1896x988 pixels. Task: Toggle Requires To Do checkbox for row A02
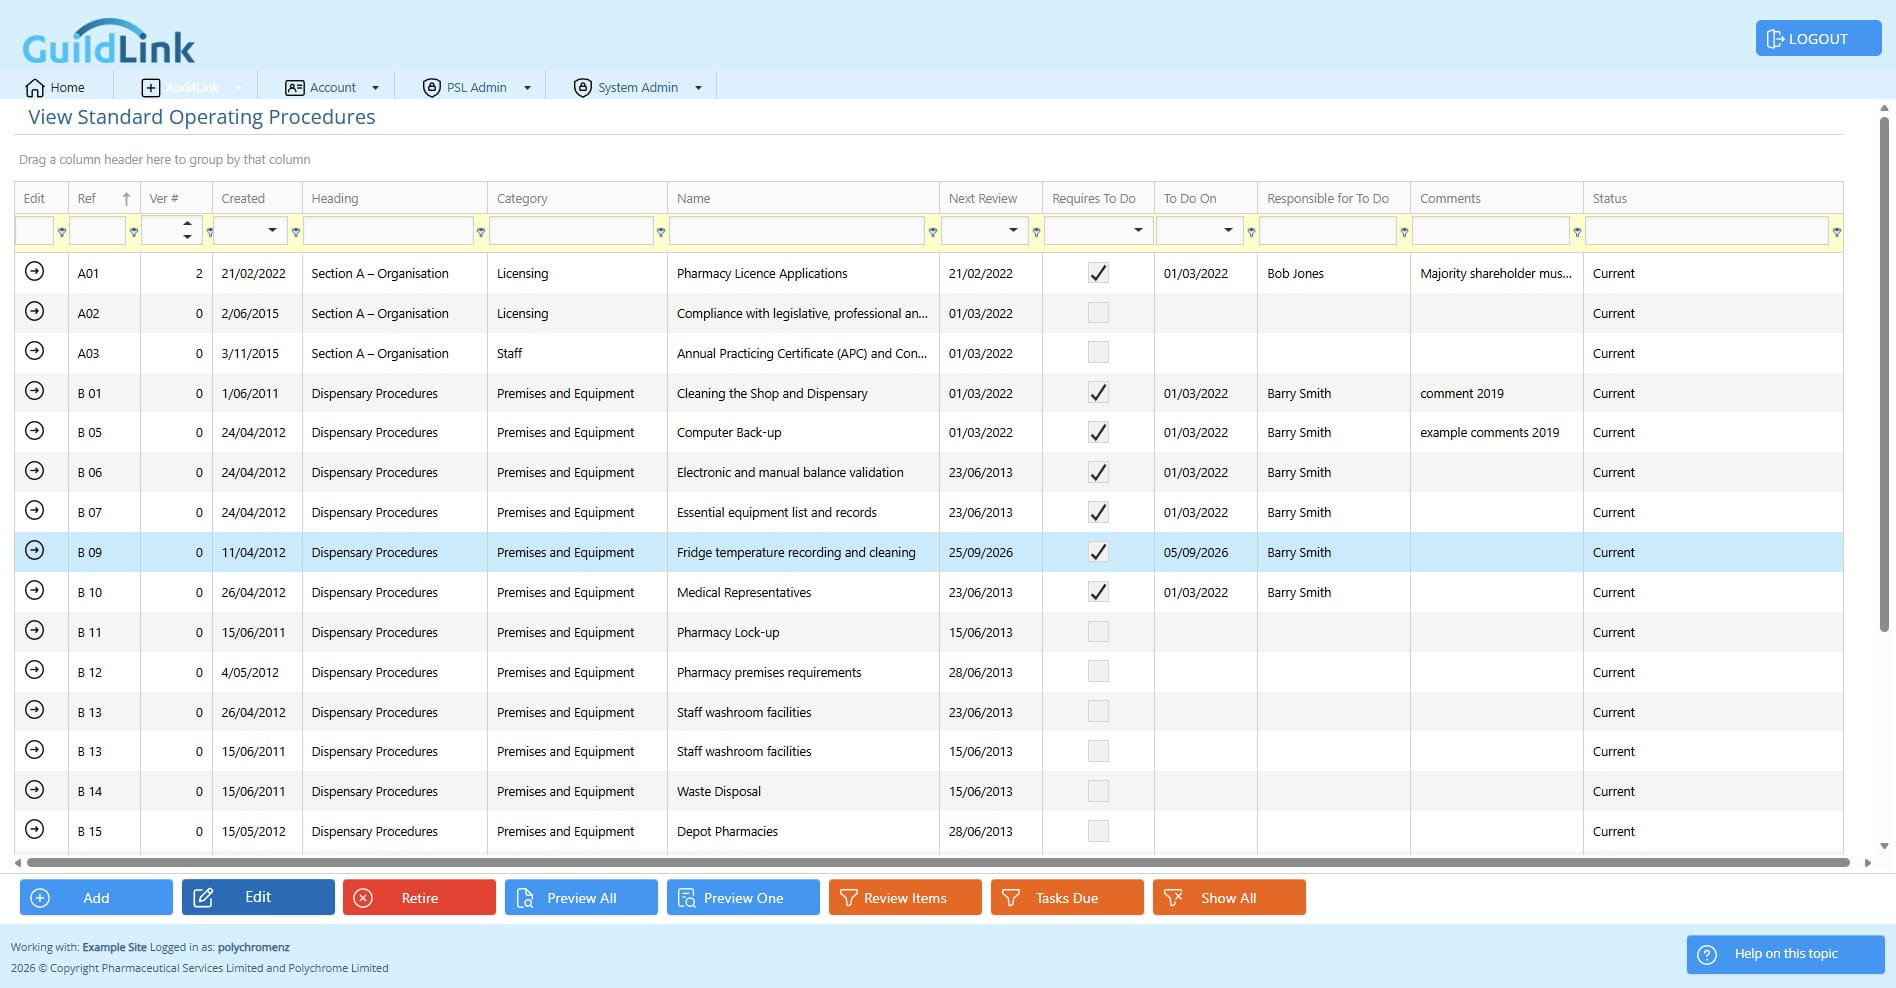pos(1098,312)
